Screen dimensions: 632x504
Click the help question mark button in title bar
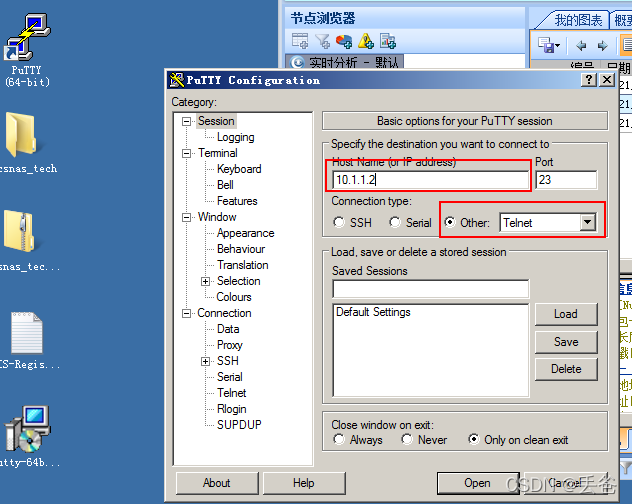tap(589, 80)
